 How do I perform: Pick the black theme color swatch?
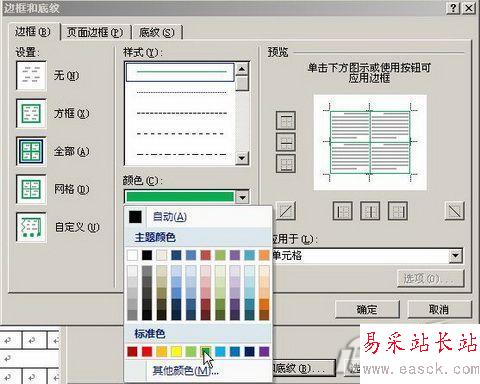tap(147, 255)
